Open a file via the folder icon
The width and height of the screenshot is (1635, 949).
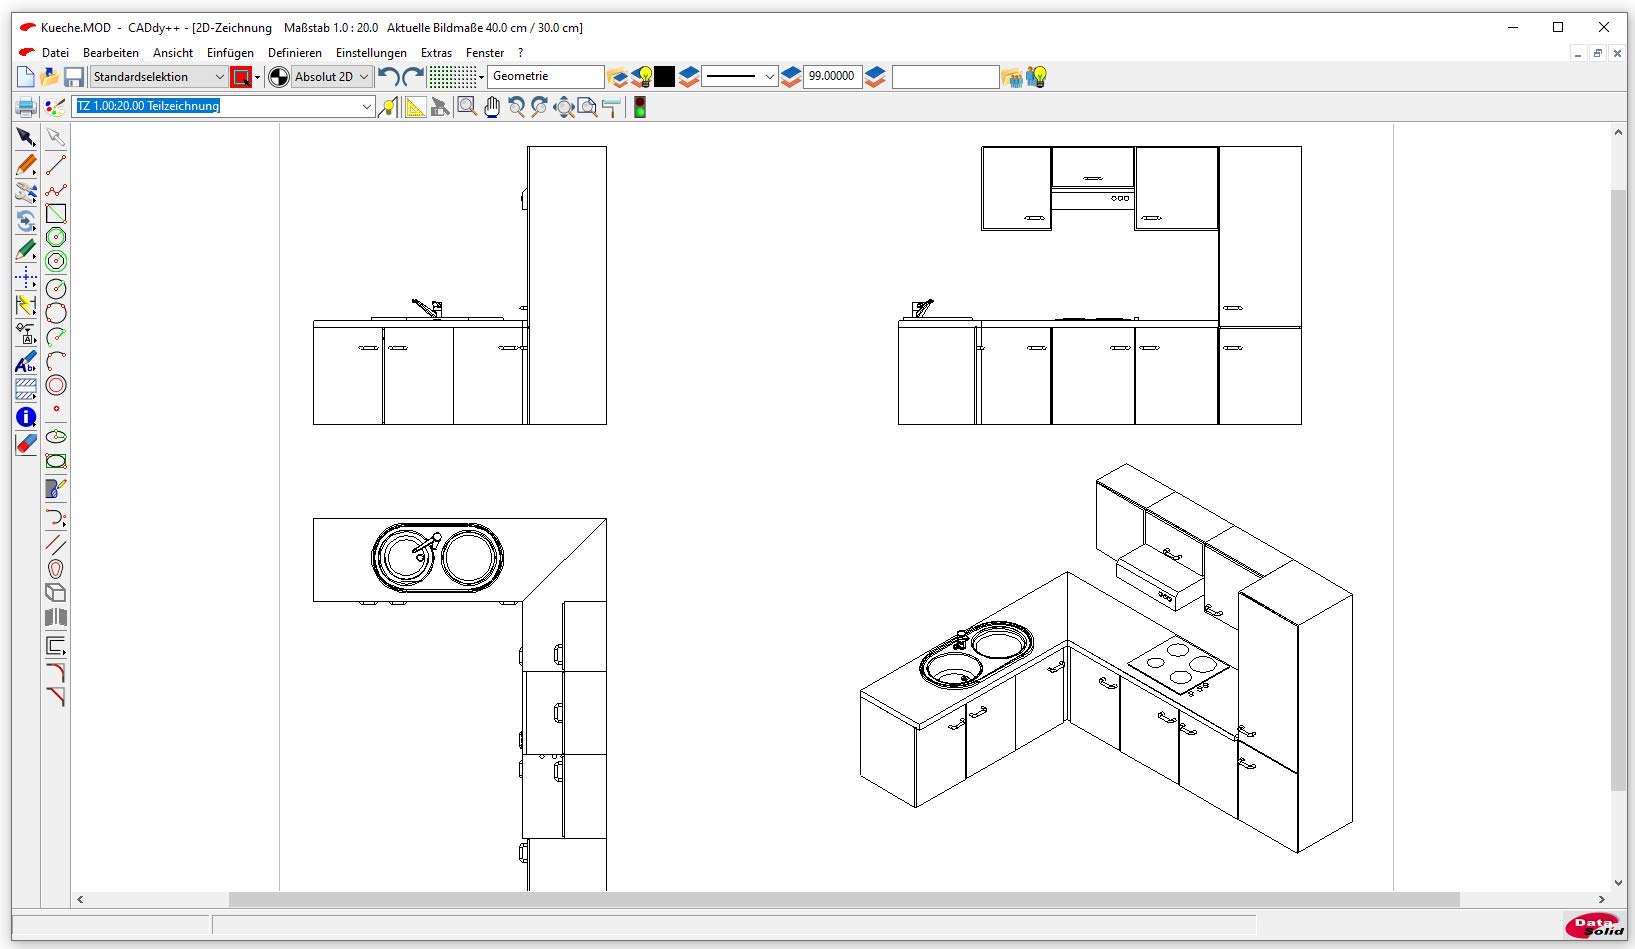49,77
